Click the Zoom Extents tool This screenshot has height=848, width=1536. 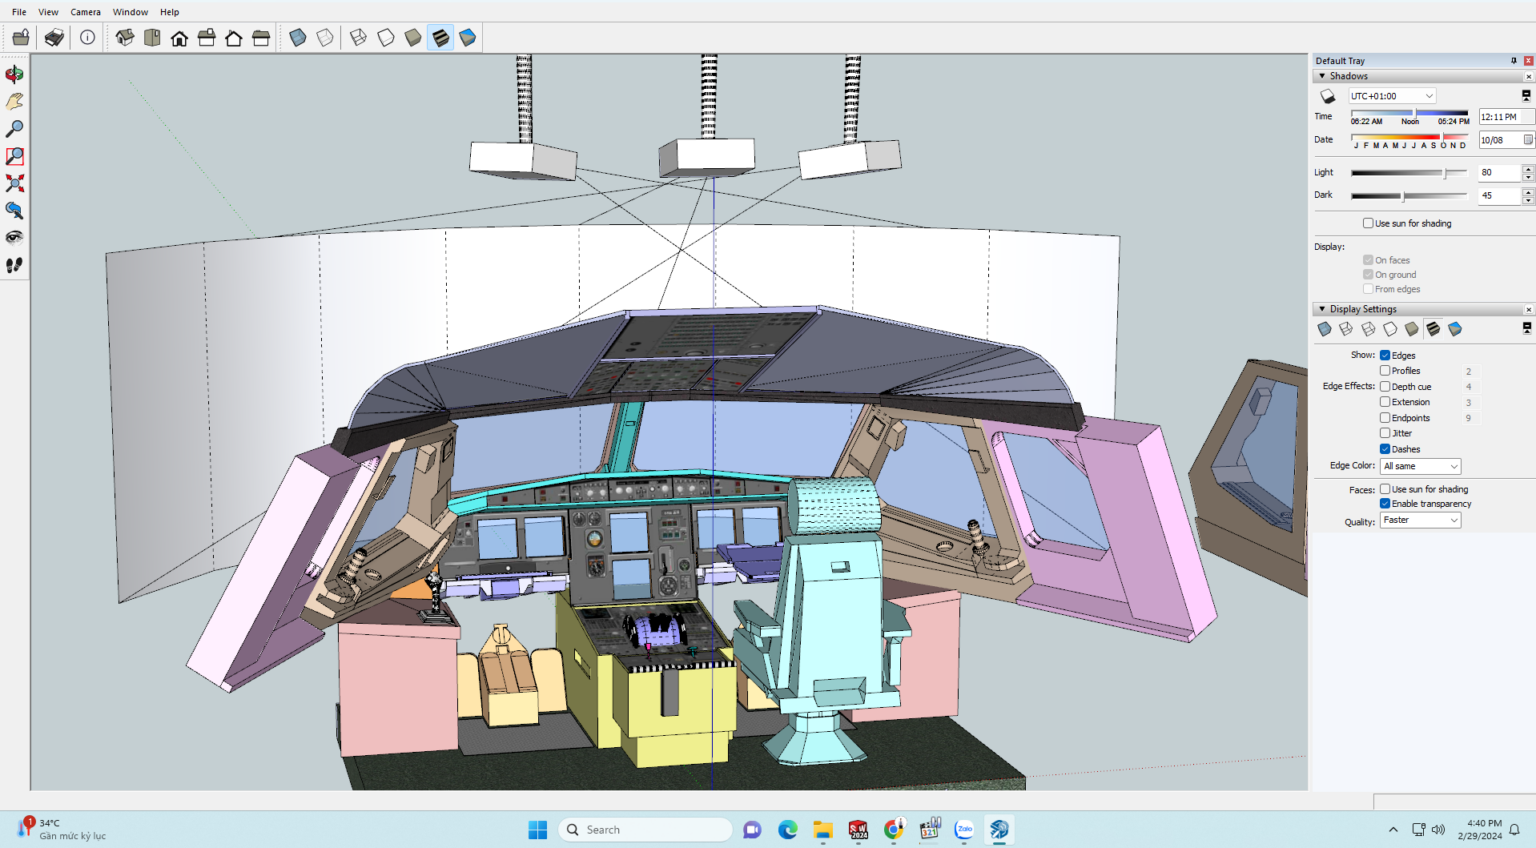tap(14, 183)
